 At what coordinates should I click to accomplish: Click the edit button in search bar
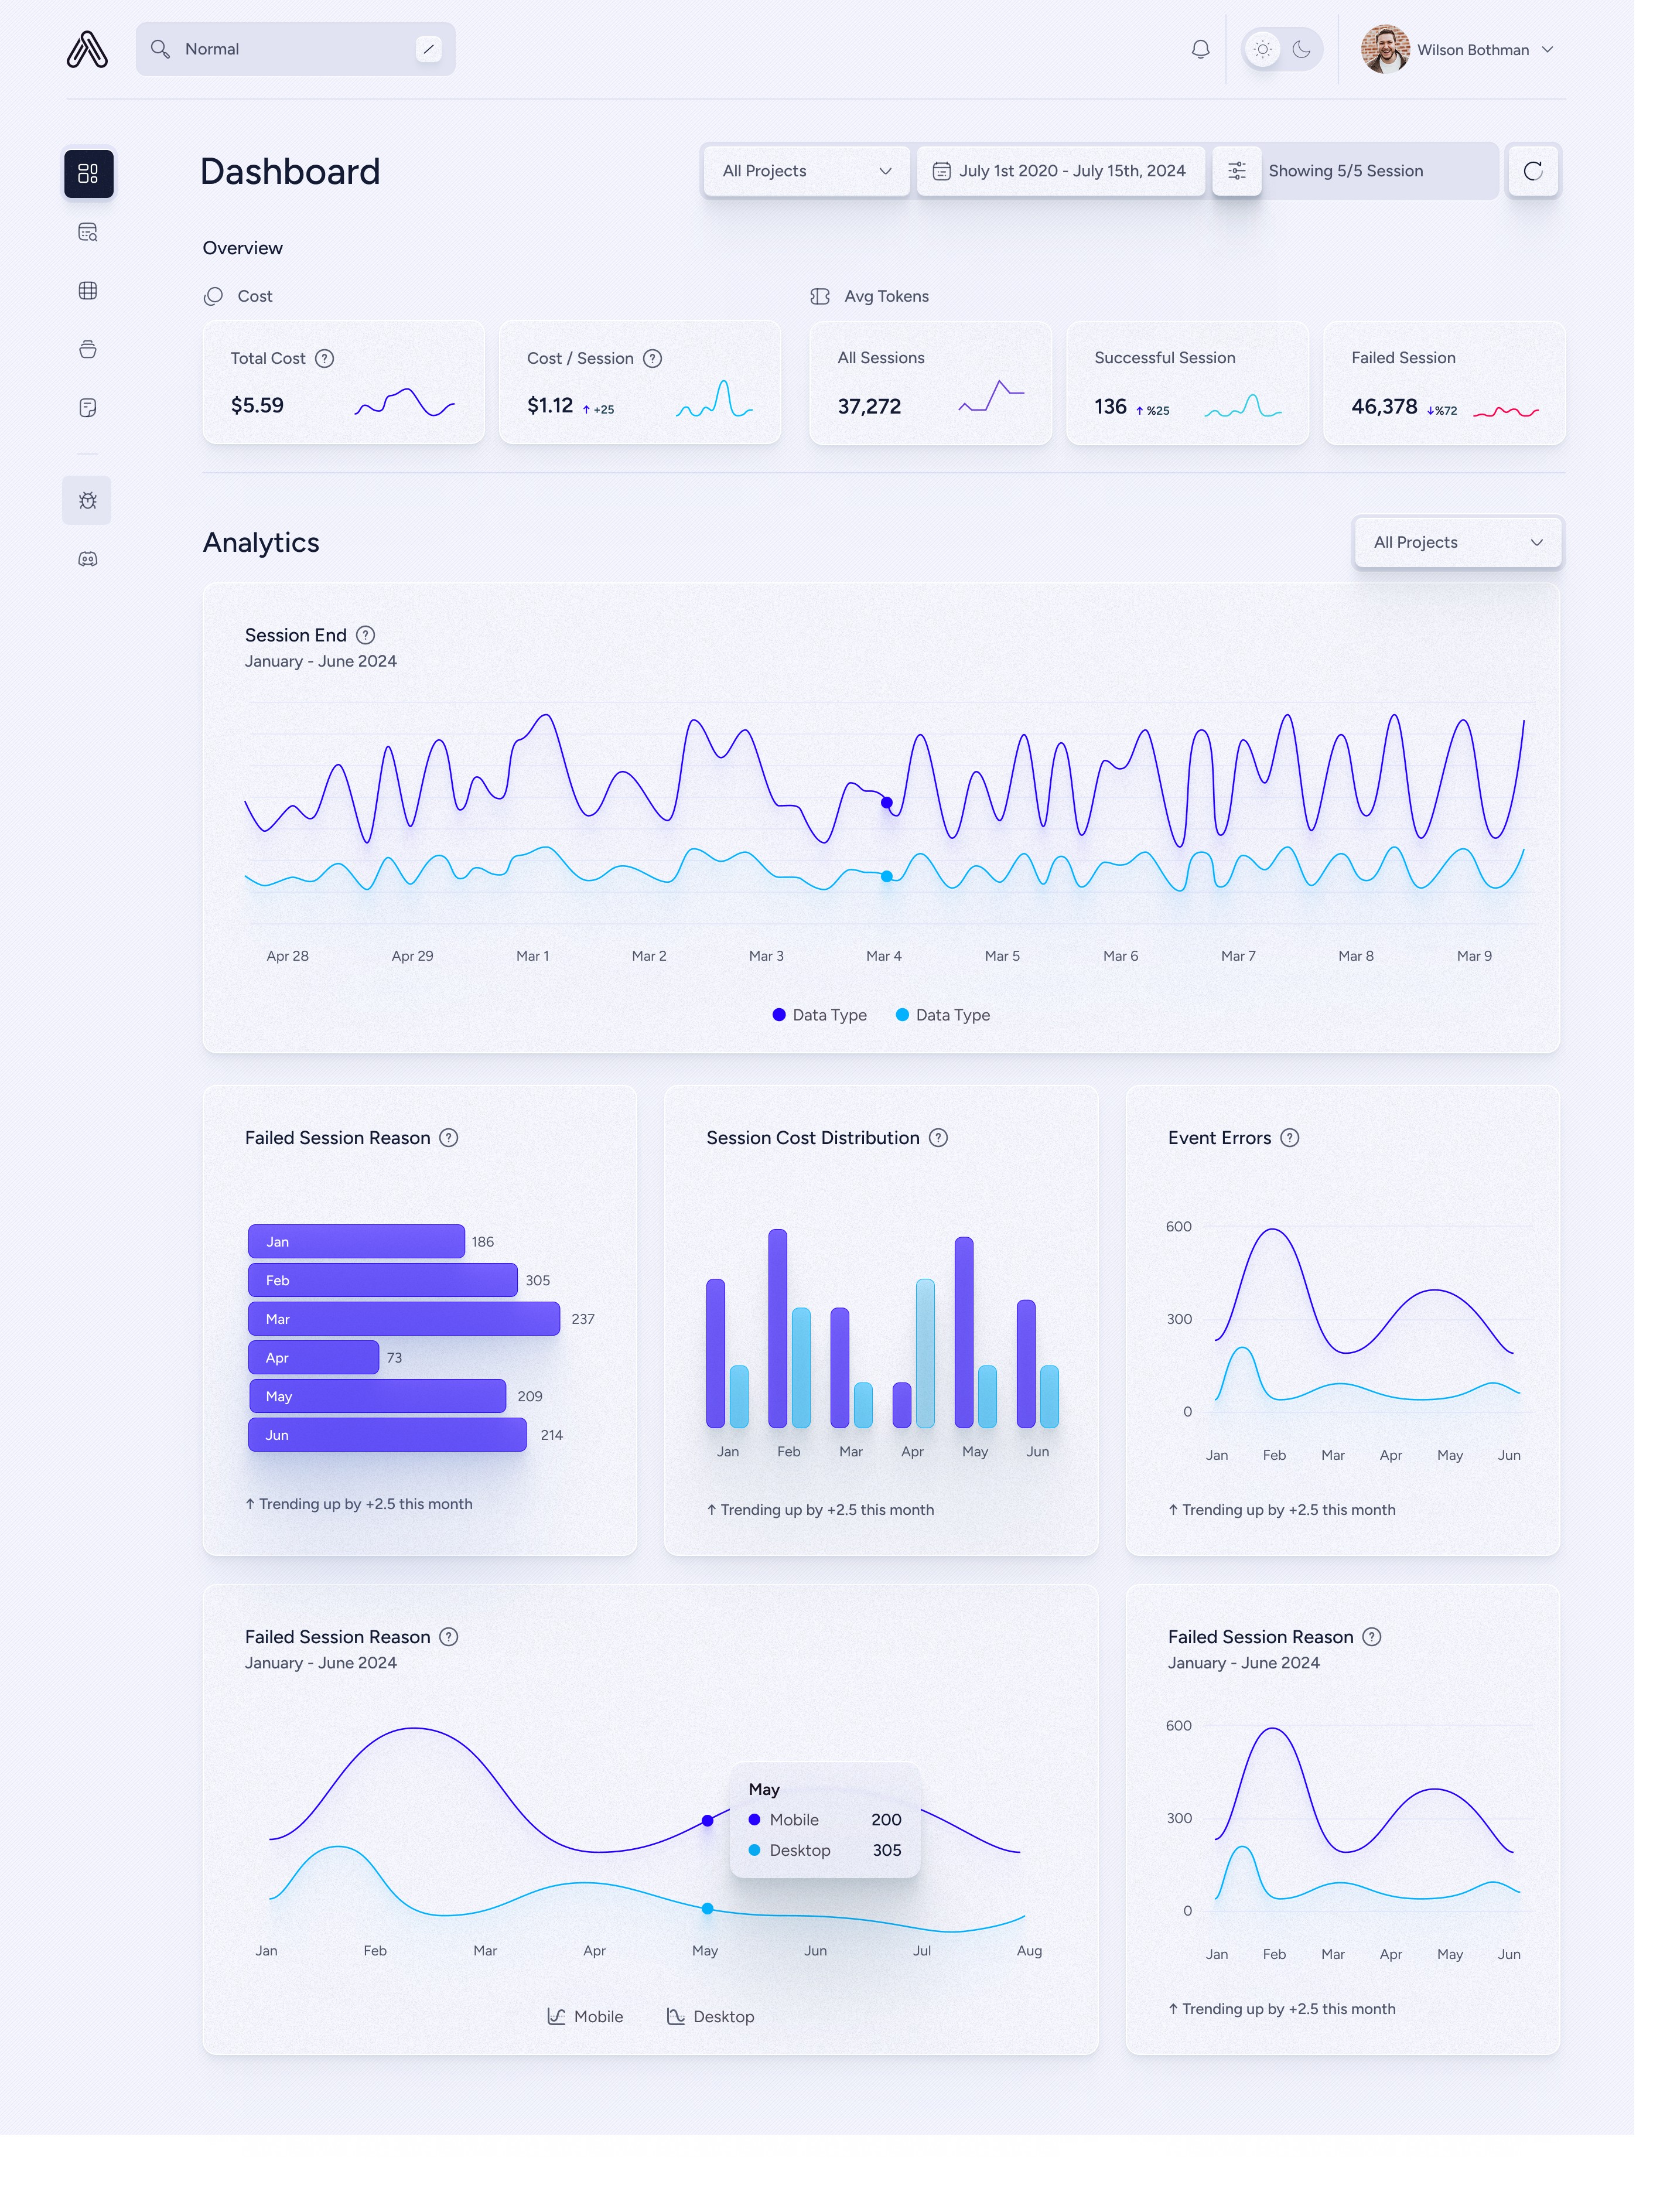(428, 49)
